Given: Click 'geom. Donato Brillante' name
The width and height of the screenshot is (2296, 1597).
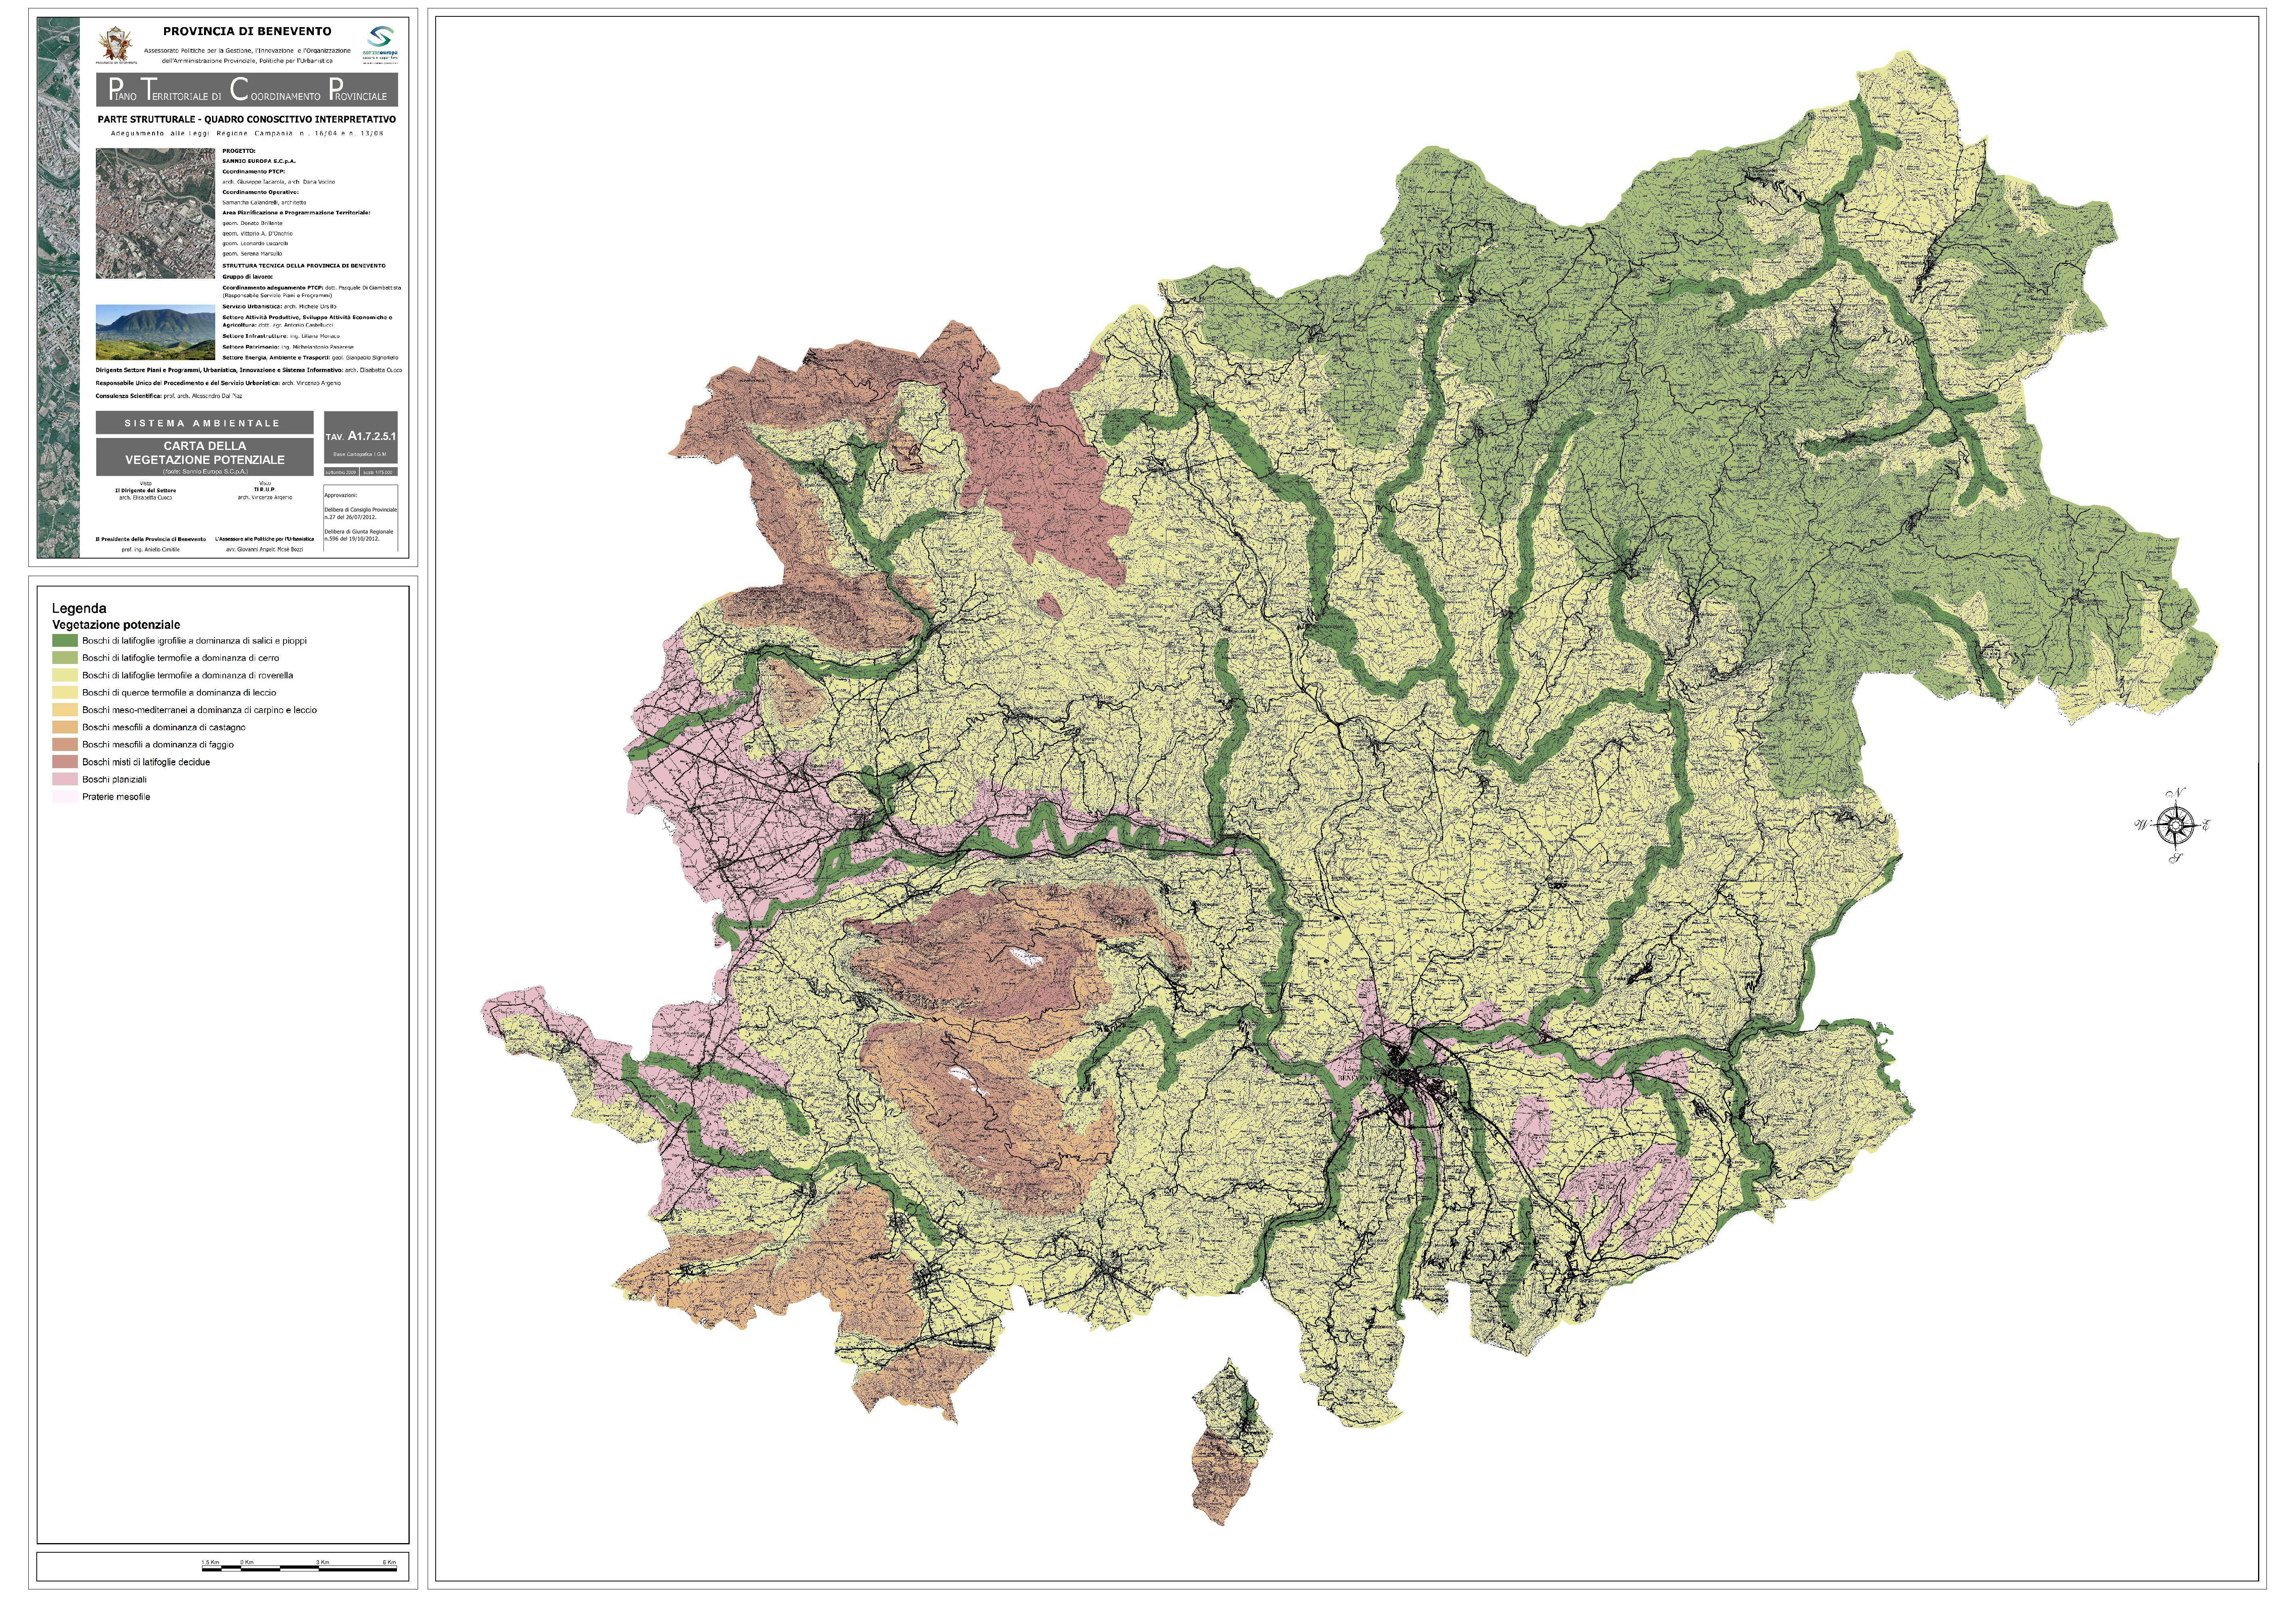Looking at the screenshot, I should (x=252, y=223).
